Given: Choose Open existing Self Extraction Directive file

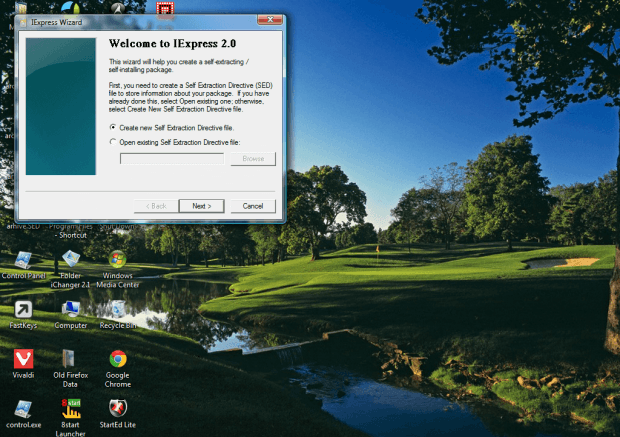Looking at the screenshot, I should (113, 142).
